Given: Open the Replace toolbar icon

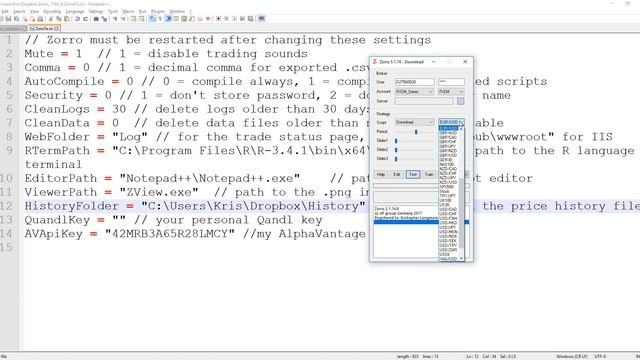Looking at the screenshot, I should [x=104, y=19].
